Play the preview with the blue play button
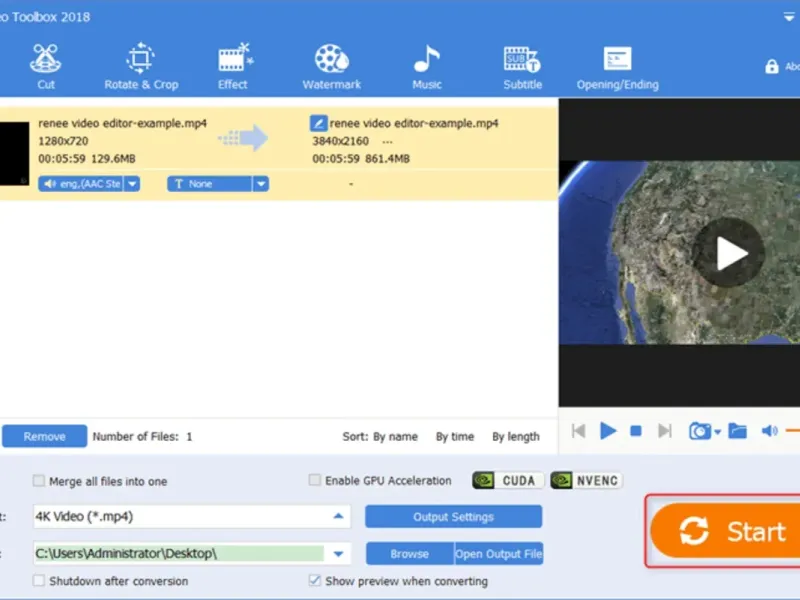This screenshot has width=800, height=600. point(608,431)
